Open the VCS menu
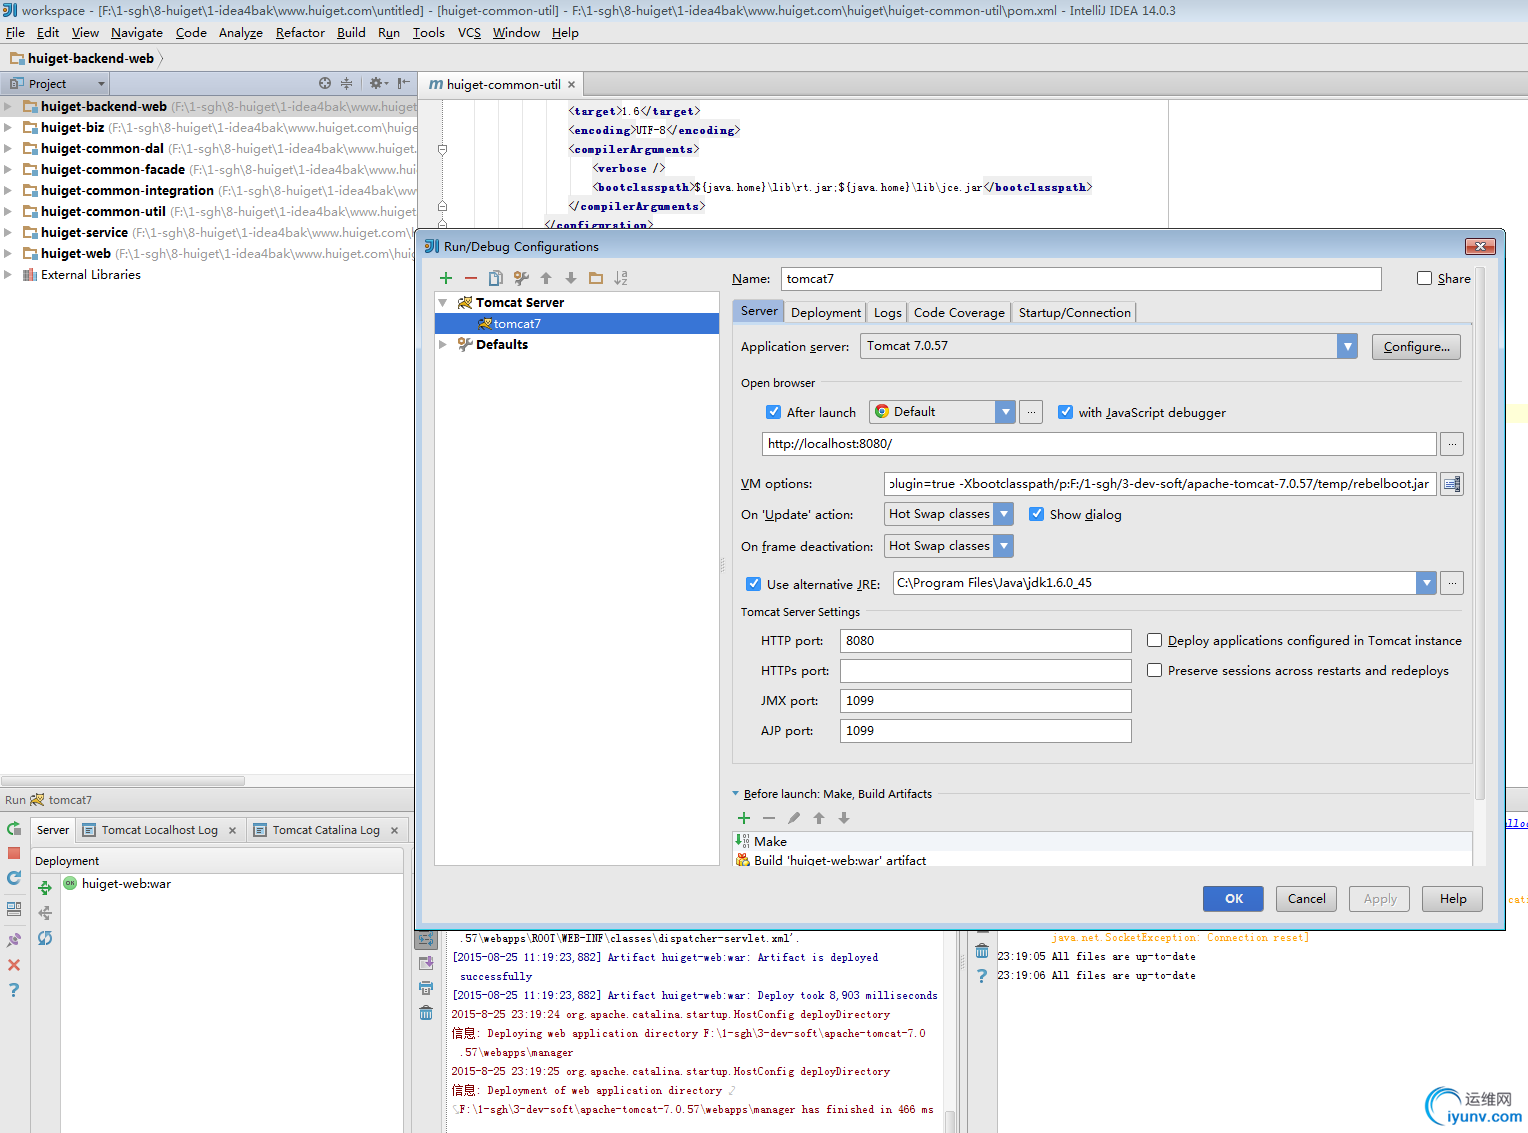 [x=469, y=32]
